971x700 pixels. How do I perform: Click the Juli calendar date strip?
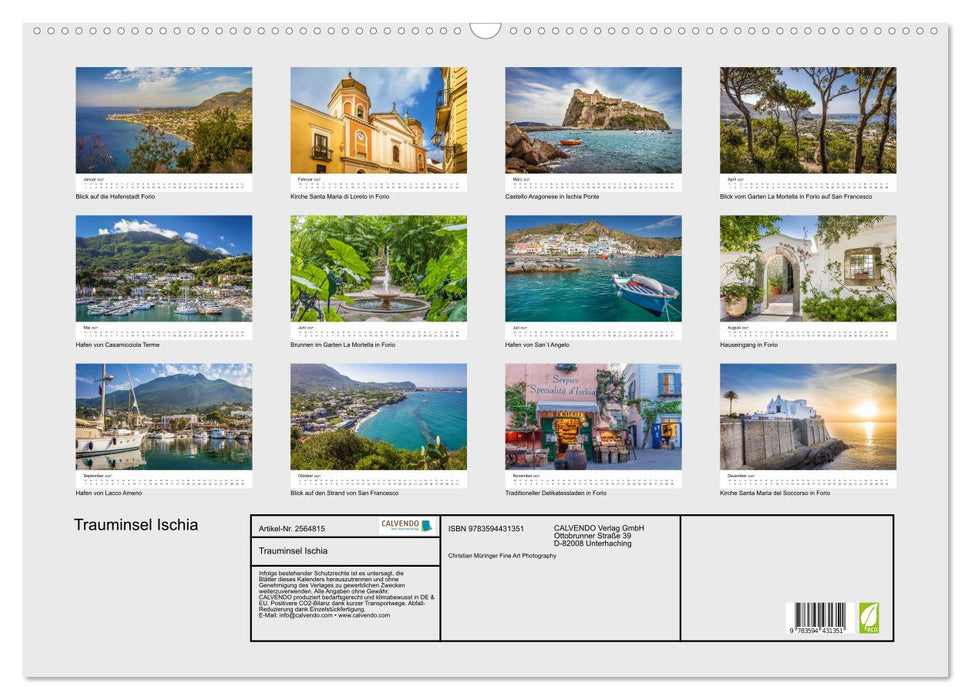click(x=593, y=331)
